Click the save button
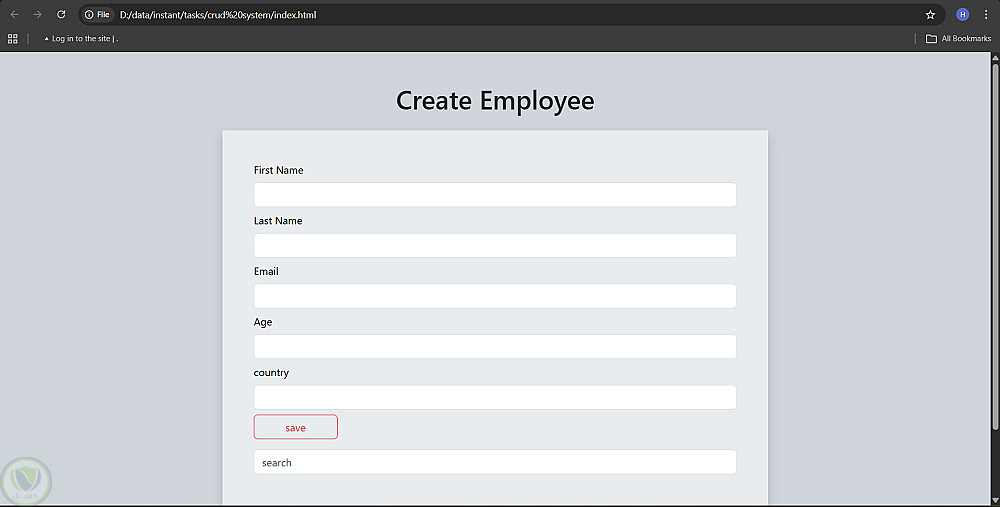Image resolution: width=1000 pixels, height=507 pixels. click(295, 427)
